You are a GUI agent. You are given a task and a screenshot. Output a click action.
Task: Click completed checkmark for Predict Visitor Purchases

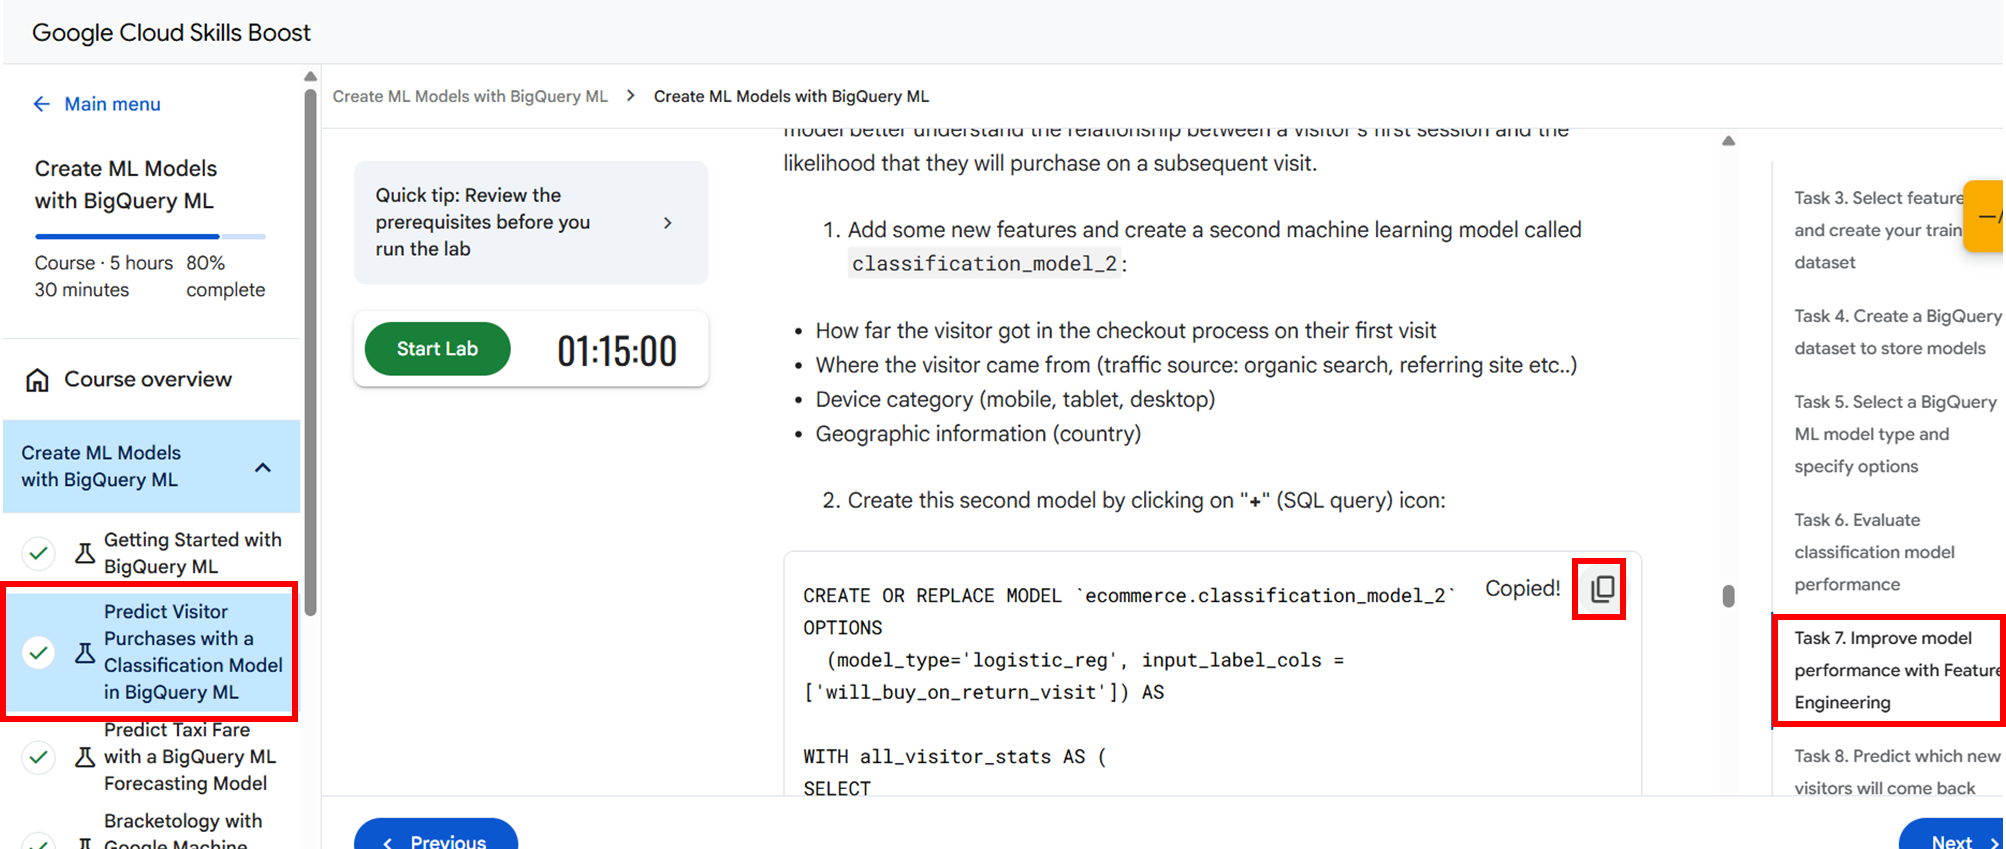coord(39,653)
